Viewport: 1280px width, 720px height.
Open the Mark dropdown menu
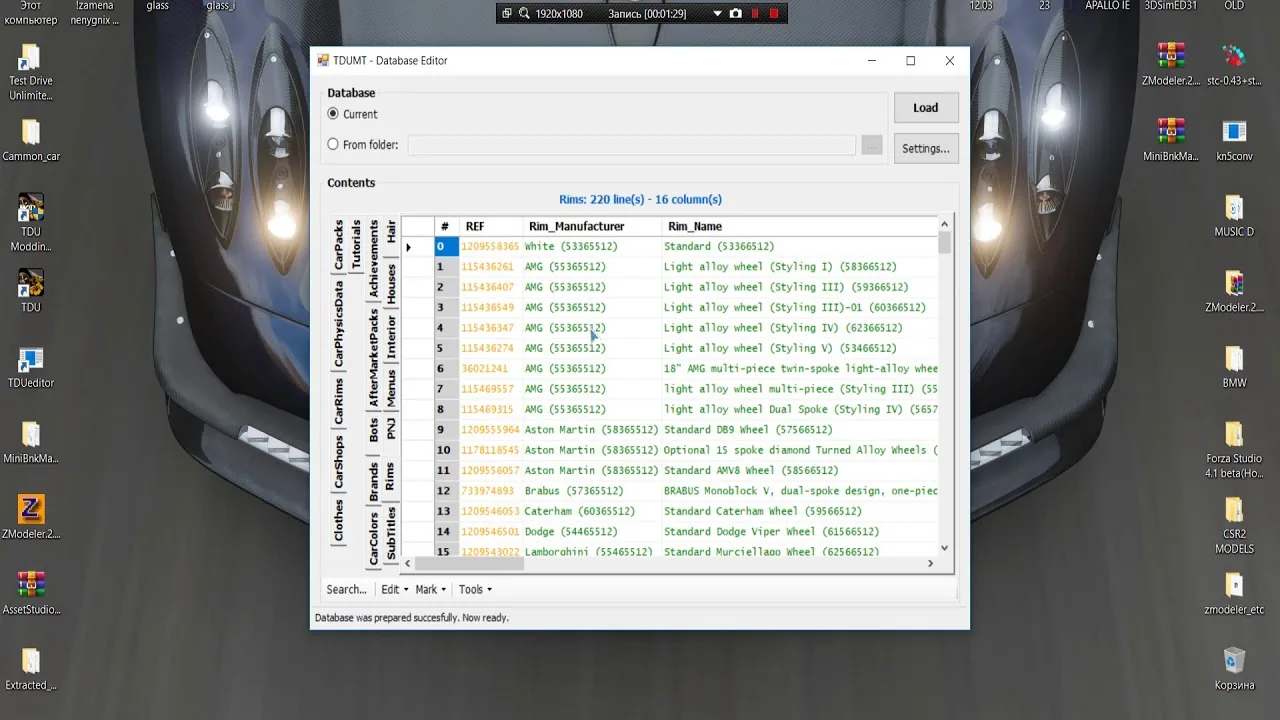430,589
